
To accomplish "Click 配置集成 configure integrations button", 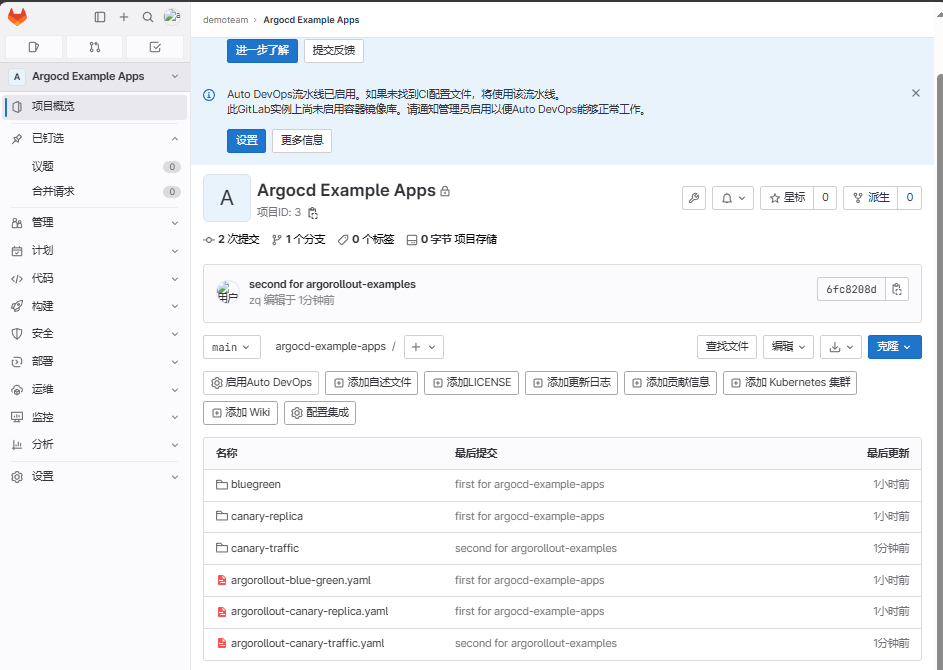I will 320,413.
